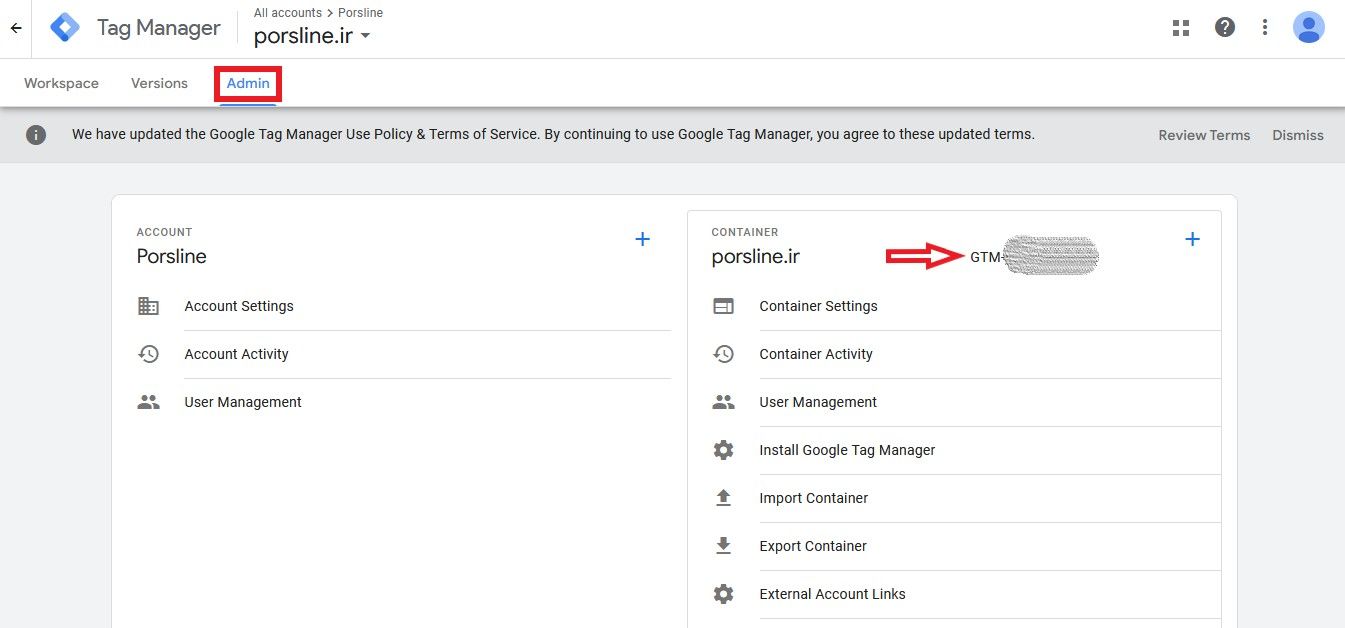Click the porsline.ir container name heading
The image size is (1345, 628).
coord(756,256)
